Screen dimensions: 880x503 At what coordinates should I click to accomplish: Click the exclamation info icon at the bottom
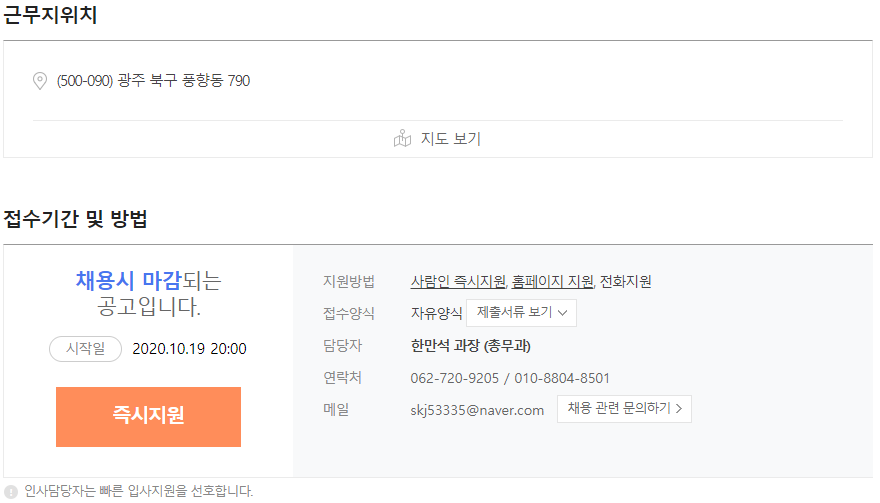pyautogui.click(x=11, y=491)
